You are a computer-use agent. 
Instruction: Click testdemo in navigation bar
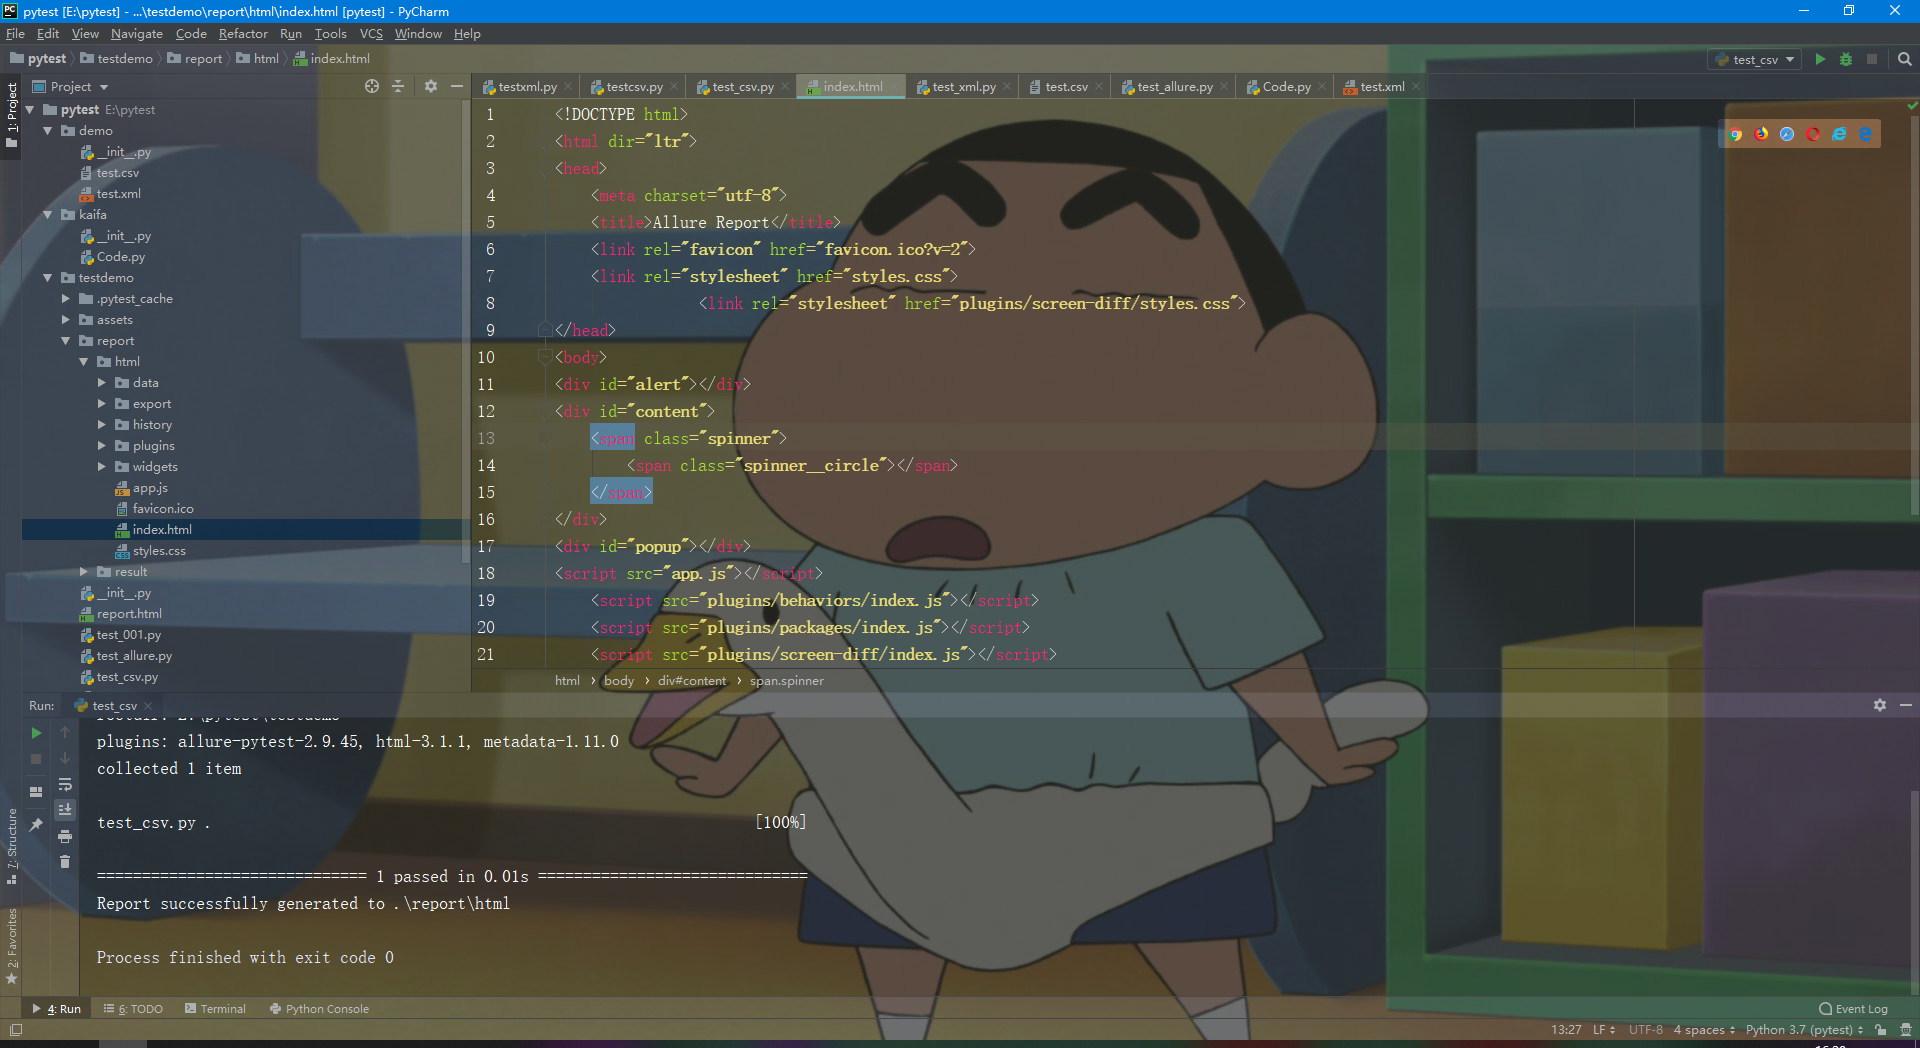pos(116,59)
